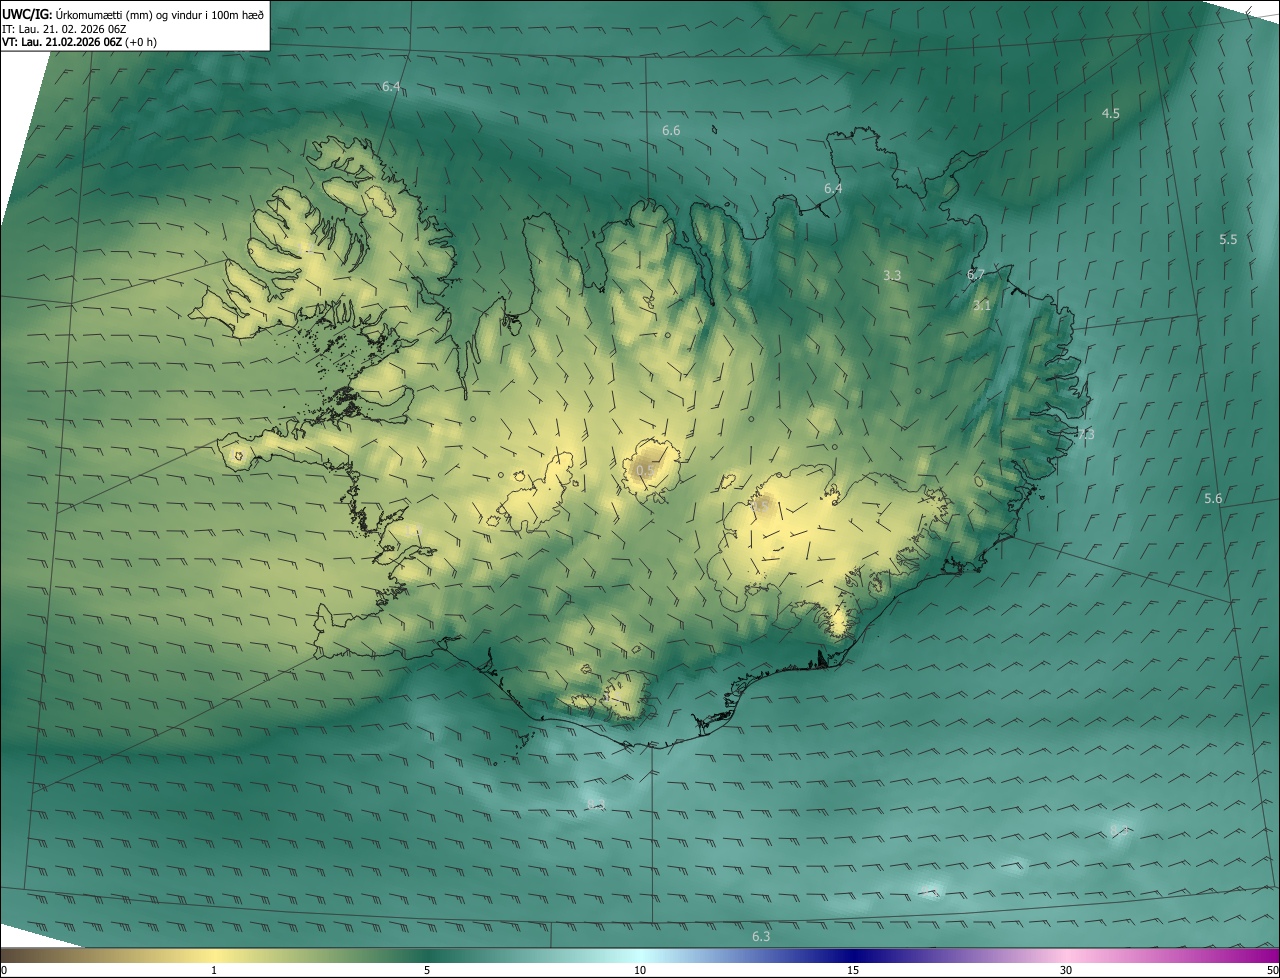This screenshot has width=1280, height=978.
Task: Click the colorbar tick label 0
Action: coord(4,970)
